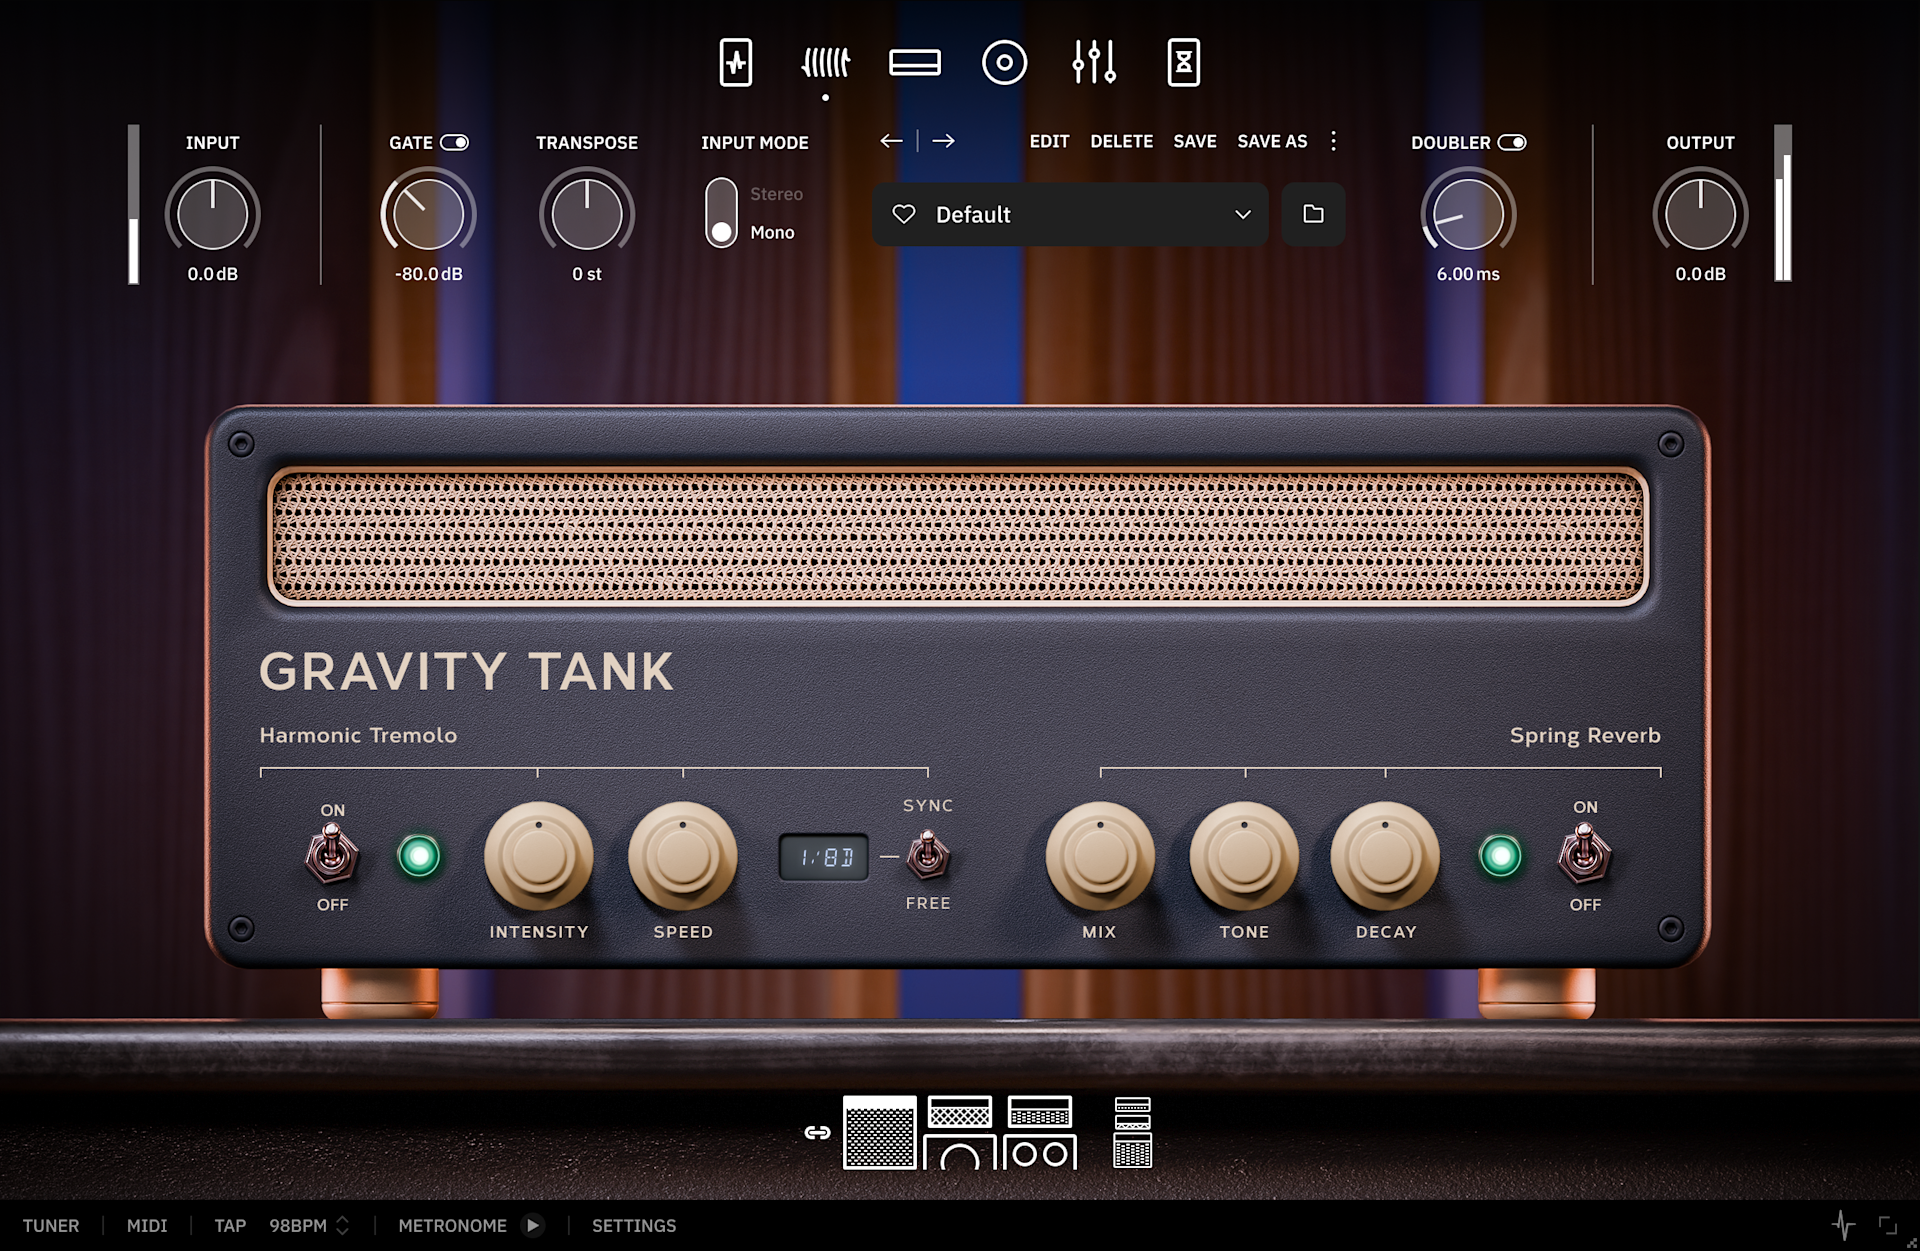Viewport: 1920px width, 1251px height.
Task: Open preset folder browser icon
Action: pos(1313,214)
